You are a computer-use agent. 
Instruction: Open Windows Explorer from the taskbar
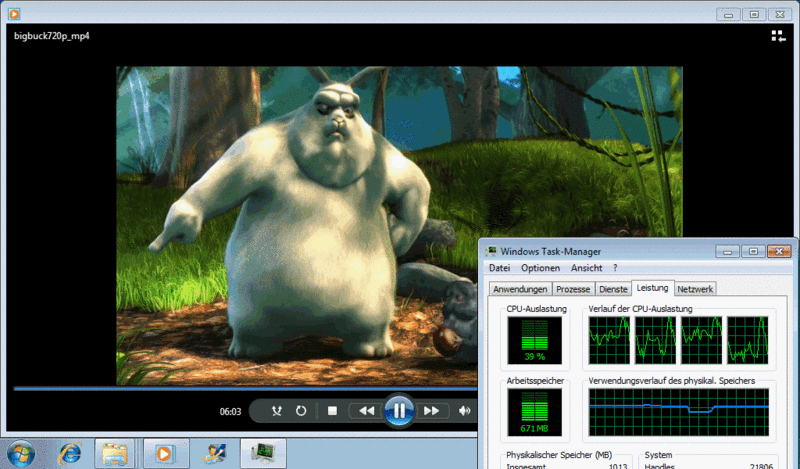click(114, 453)
